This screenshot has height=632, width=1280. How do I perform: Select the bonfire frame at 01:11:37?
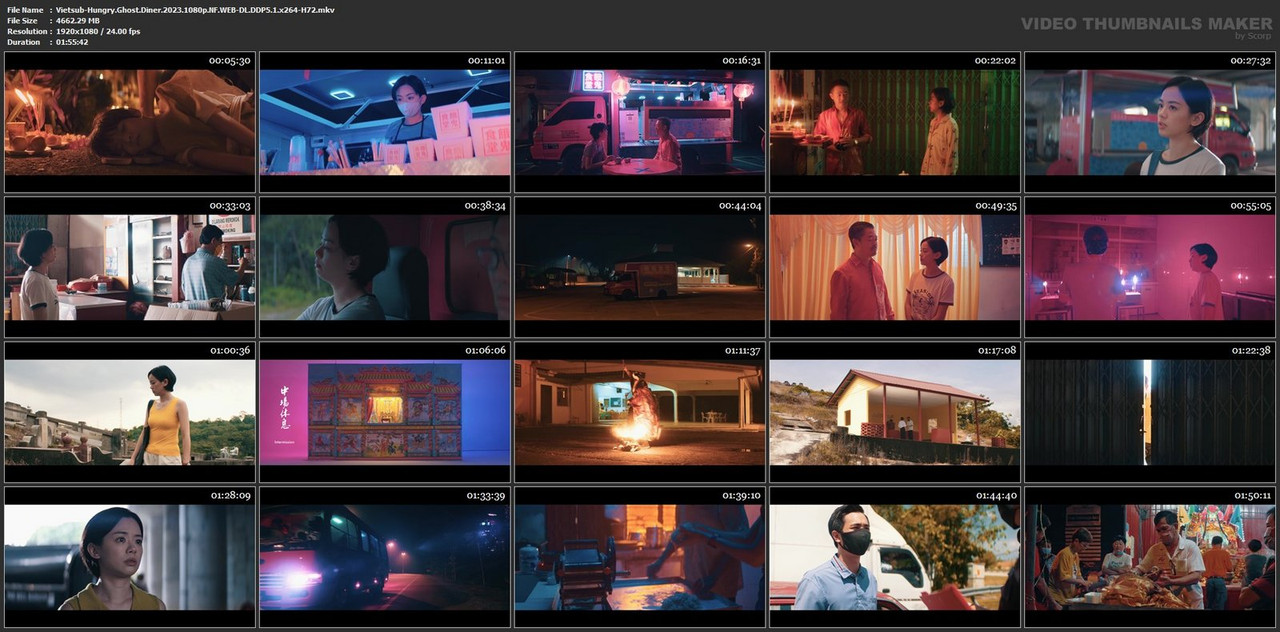[x=640, y=412]
